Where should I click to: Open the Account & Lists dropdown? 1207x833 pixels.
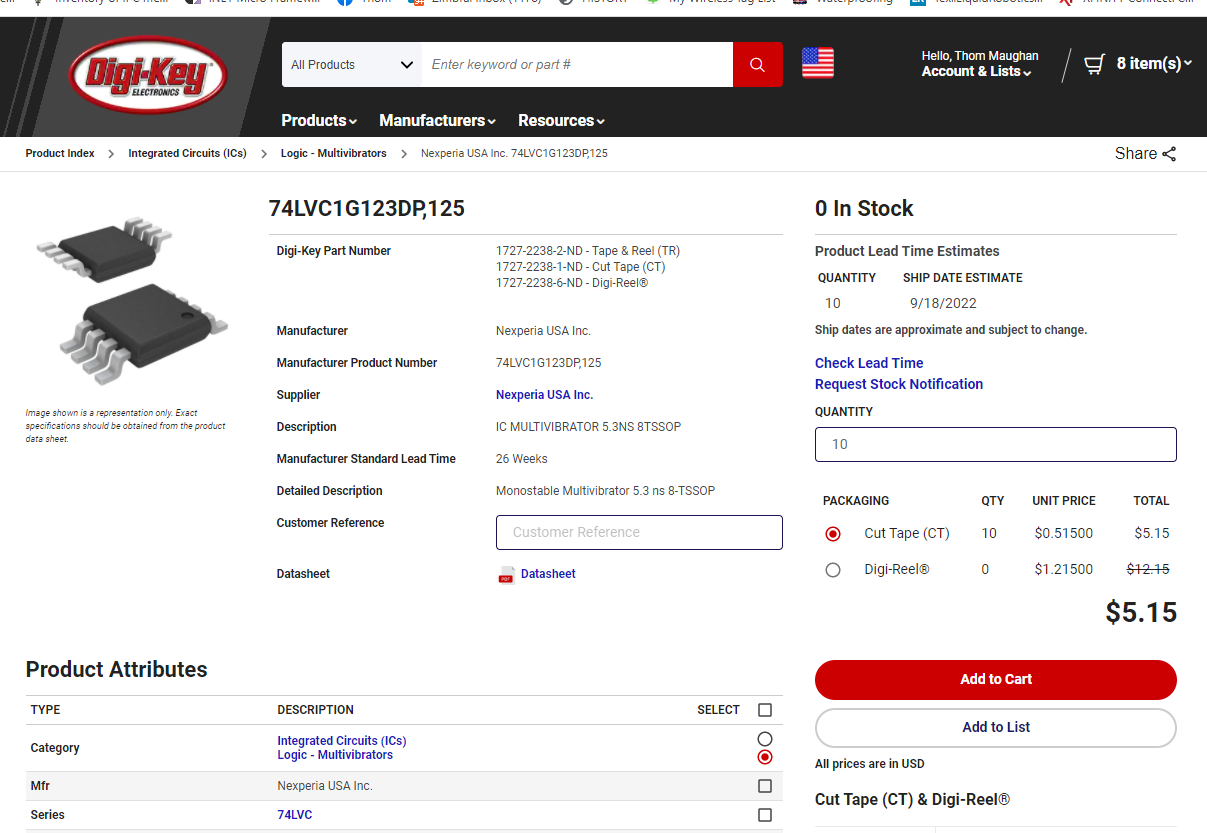[x=976, y=72]
